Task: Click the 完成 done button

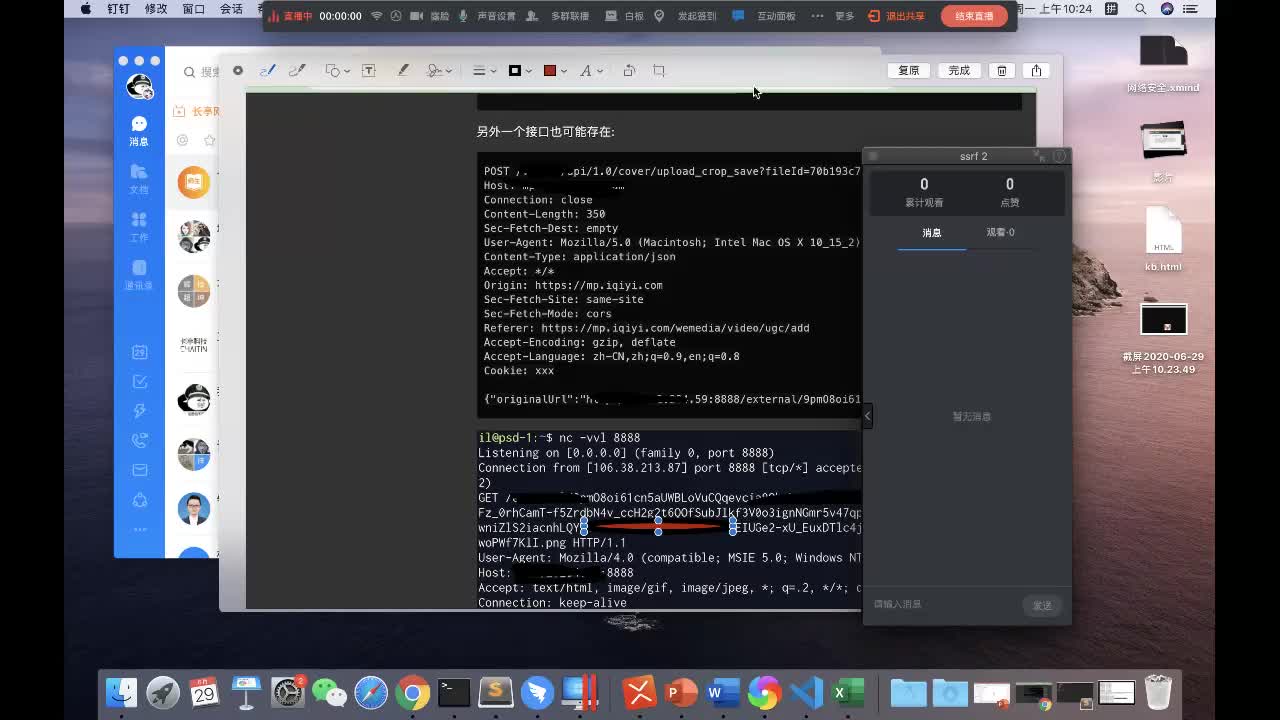Action: (x=959, y=70)
